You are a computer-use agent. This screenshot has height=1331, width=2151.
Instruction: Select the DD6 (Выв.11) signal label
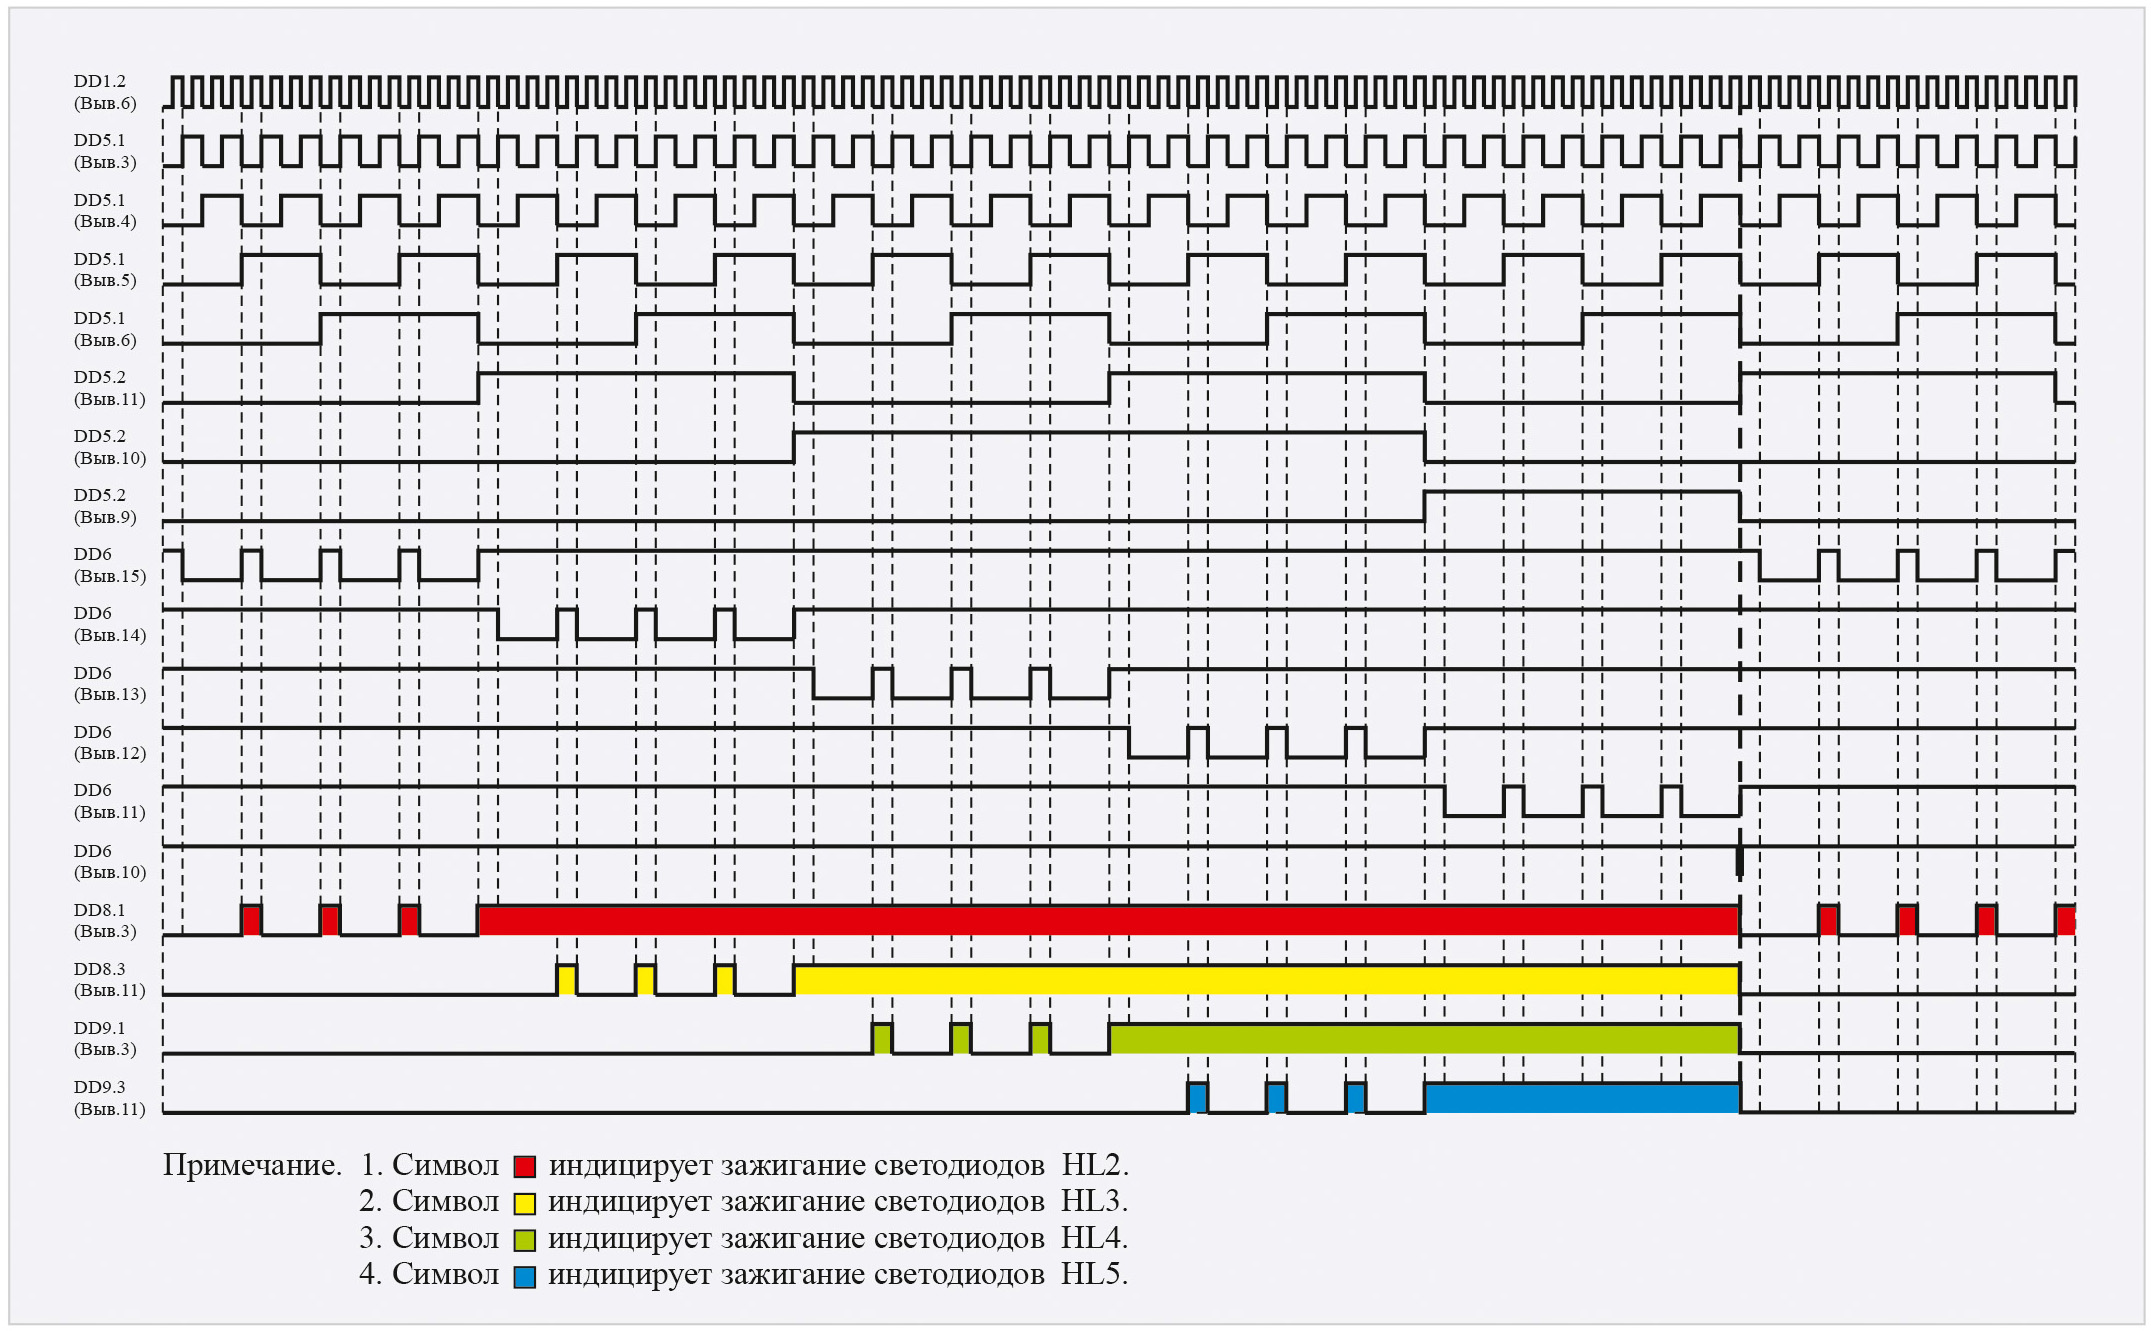point(110,801)
